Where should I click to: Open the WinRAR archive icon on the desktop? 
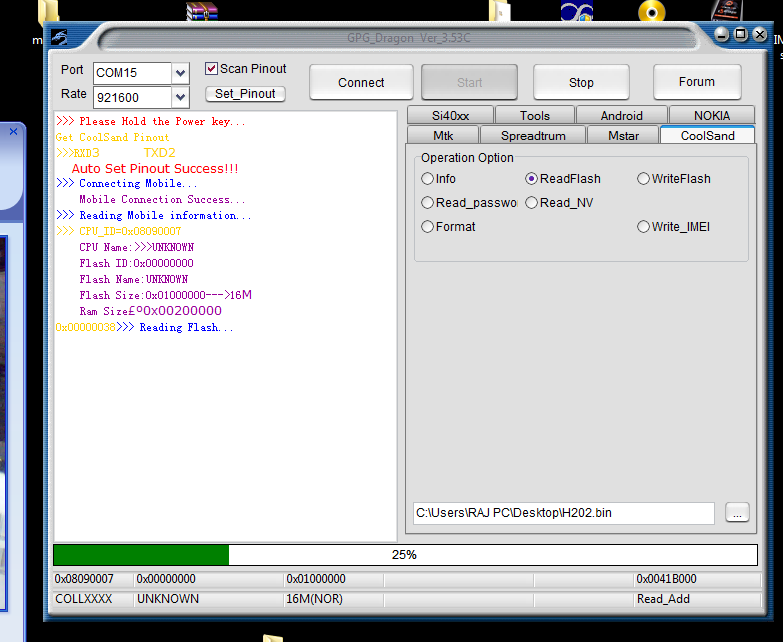[x=202, y=11]
